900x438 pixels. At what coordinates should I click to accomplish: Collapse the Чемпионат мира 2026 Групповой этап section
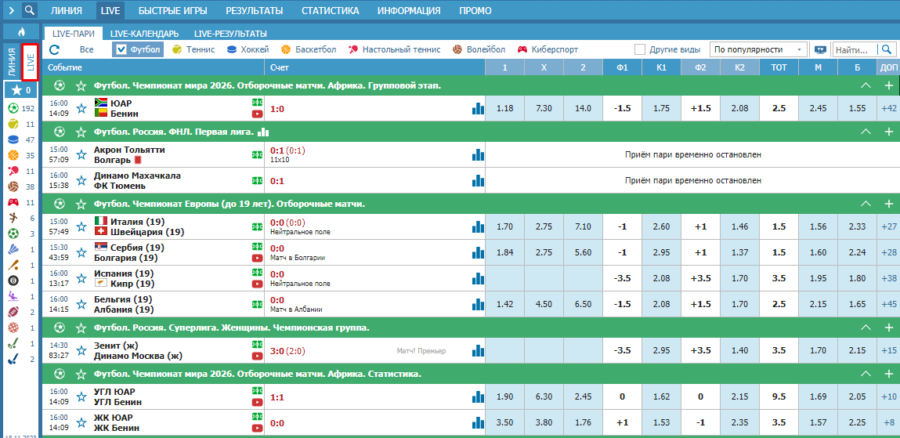866,85
